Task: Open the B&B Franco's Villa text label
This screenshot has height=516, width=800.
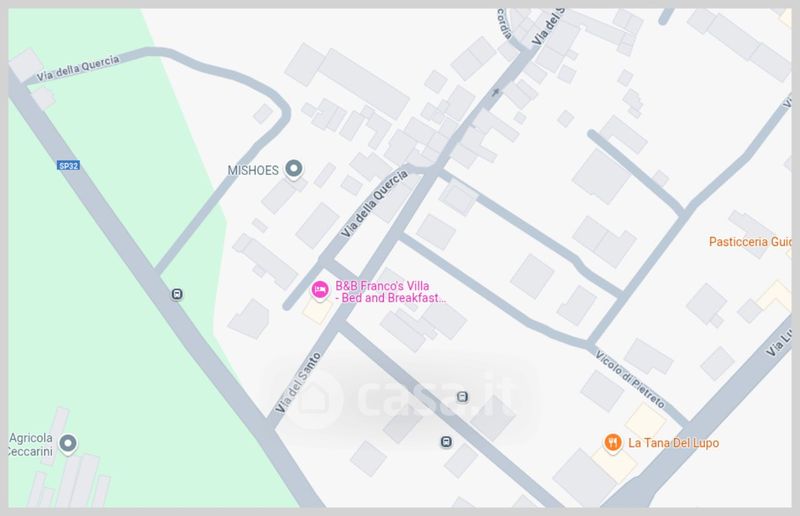Action: [390, 292]
